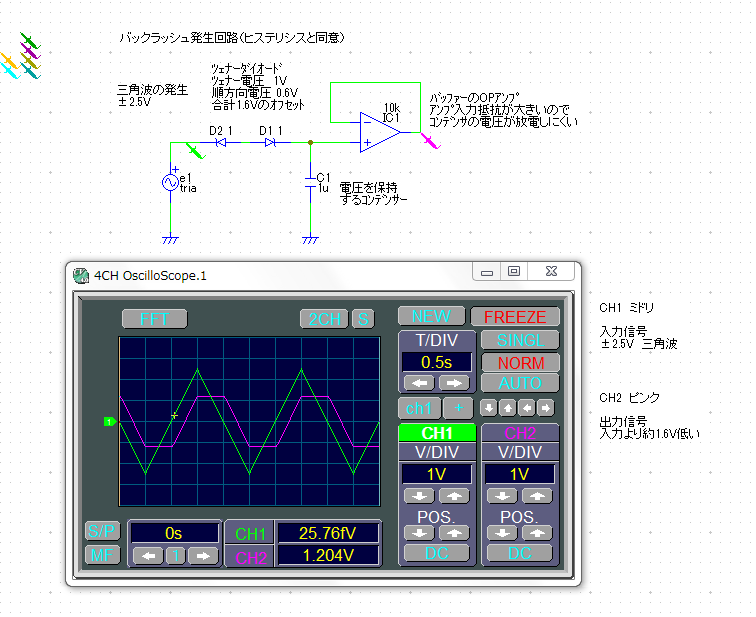Click the 25.76fV CH1 reading
The width and height of the screenshot is (756, 617).
(328, 533)
